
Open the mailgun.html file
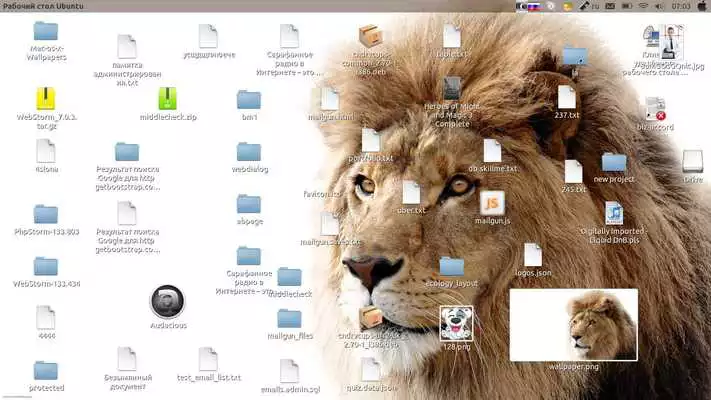[x=330, y=99]
